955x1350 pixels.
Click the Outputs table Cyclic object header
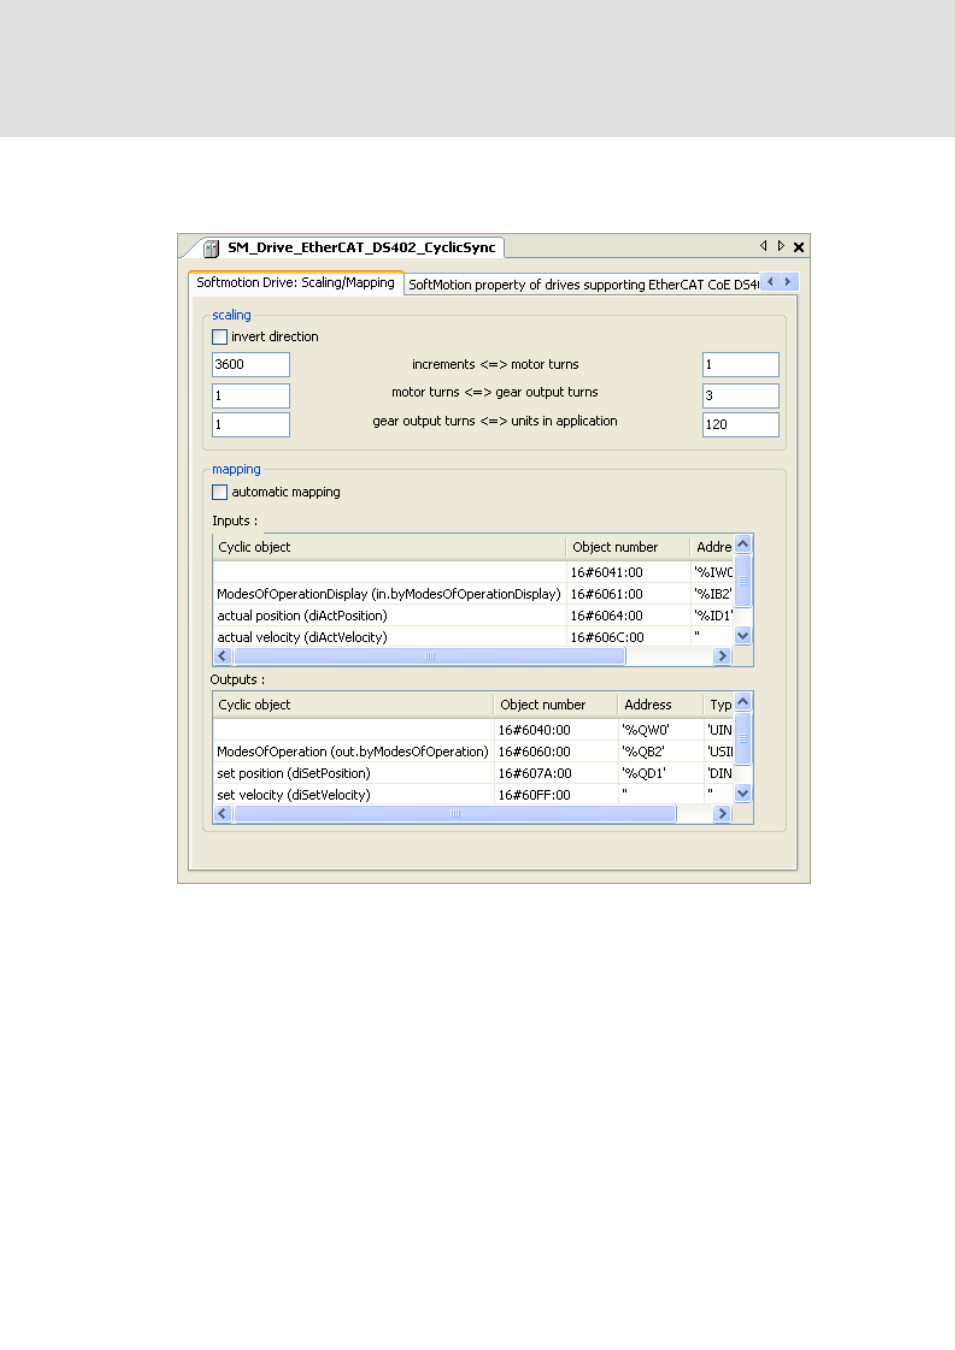(x=353, y=705)
